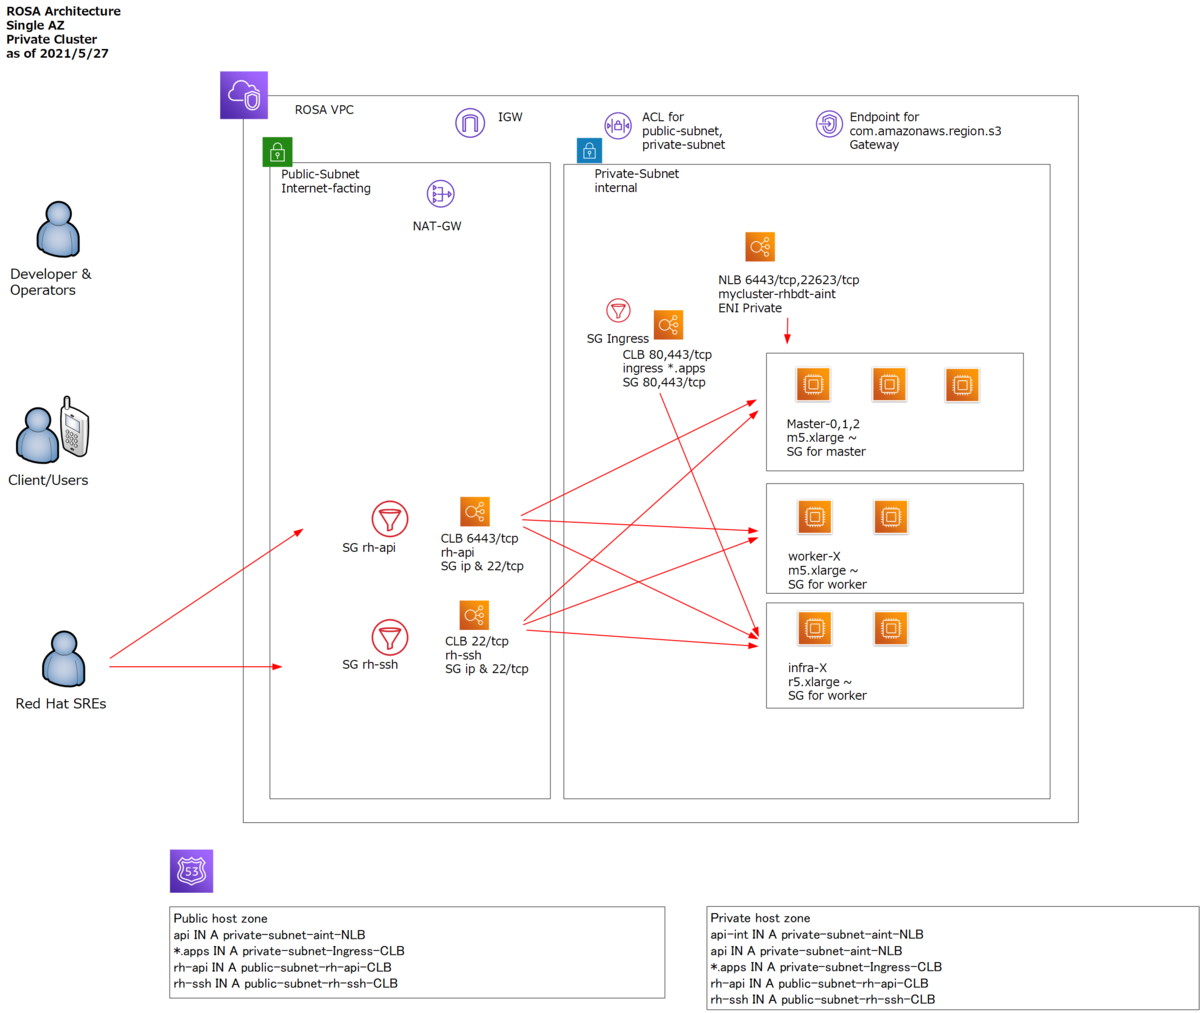Select the "Public host zone" heading
1200x1013 pixels.
click(221, 918)
